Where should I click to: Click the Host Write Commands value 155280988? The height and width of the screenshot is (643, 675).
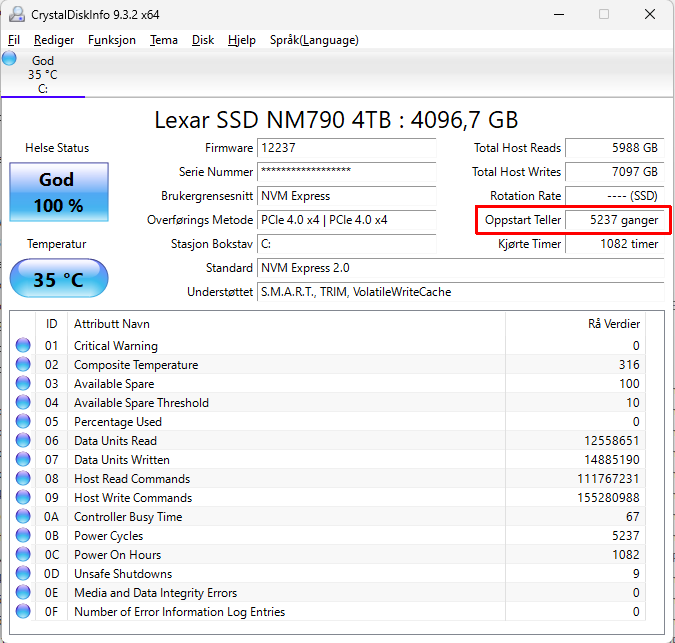[608, 498]
